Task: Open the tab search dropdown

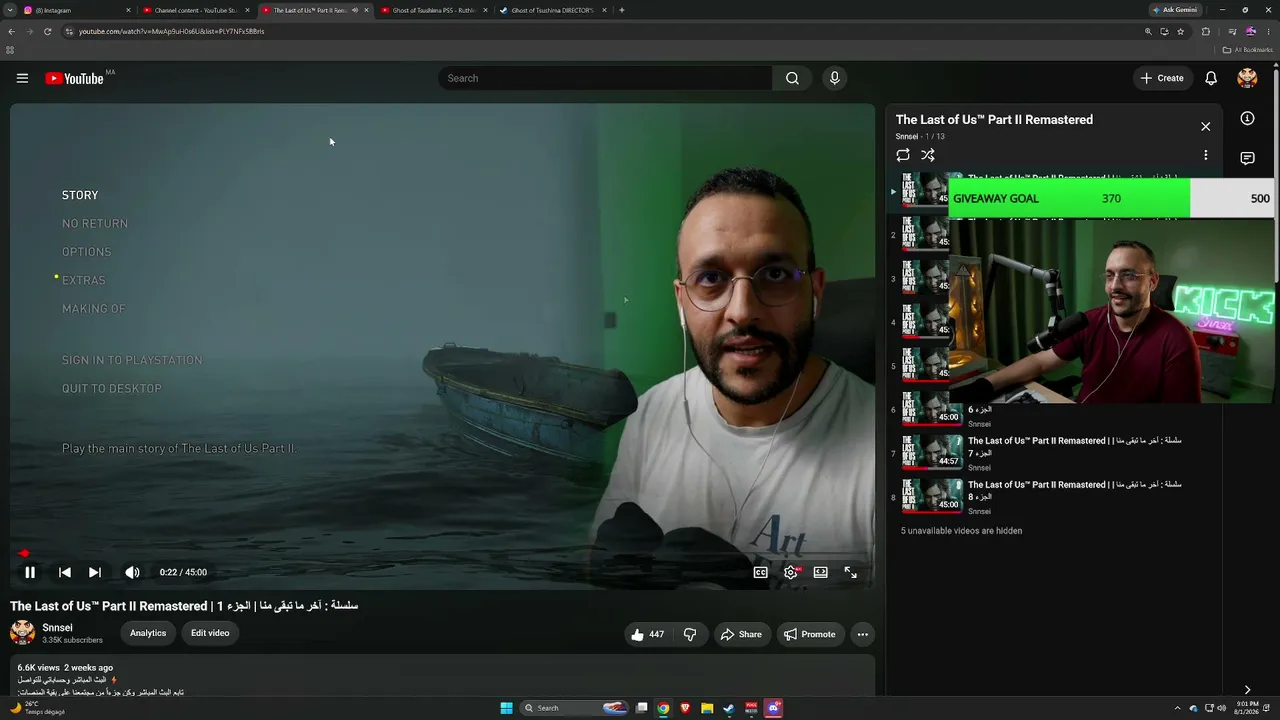Action: (x=9, y=10)
